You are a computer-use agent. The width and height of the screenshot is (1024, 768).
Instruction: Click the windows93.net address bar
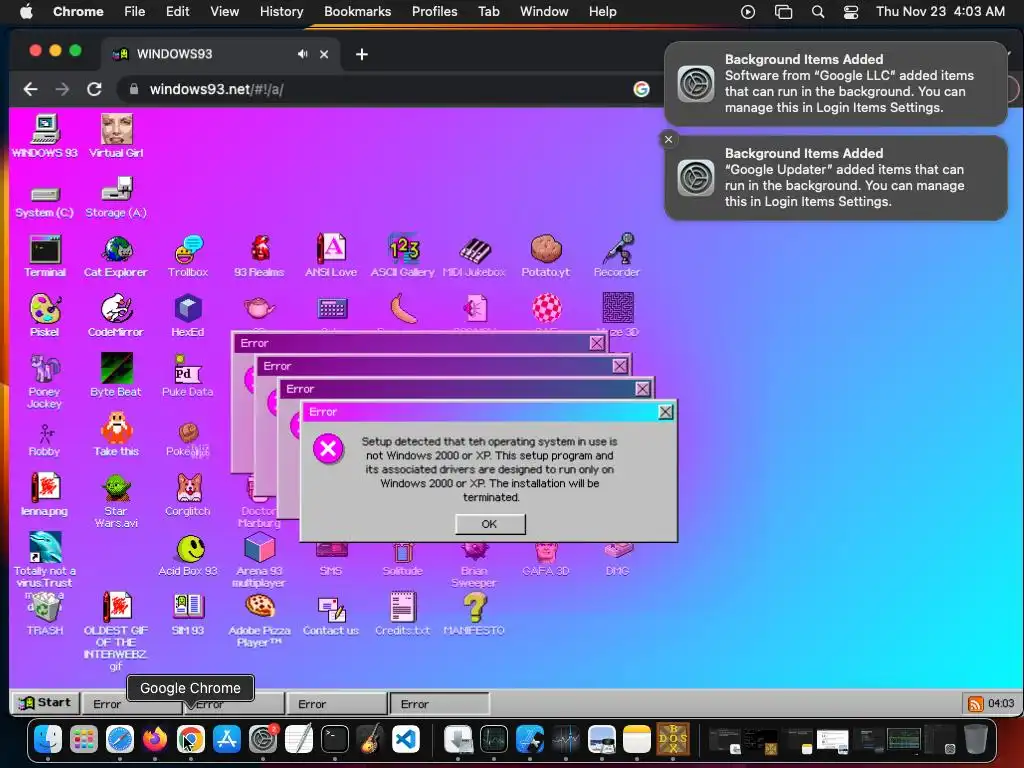tap(385, 89)
